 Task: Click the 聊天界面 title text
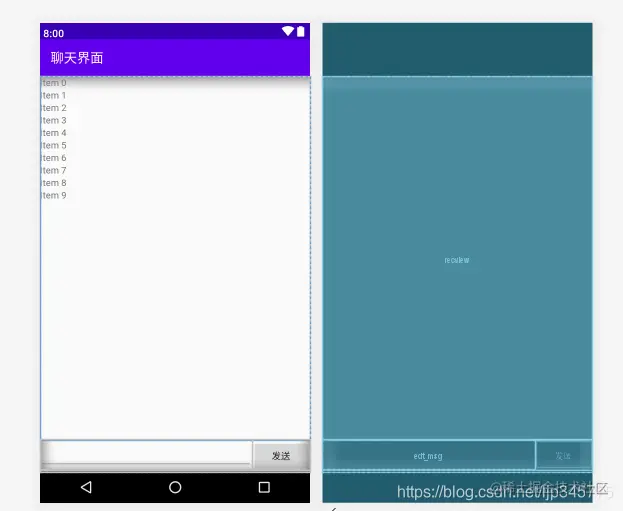[x=77, y=58]
